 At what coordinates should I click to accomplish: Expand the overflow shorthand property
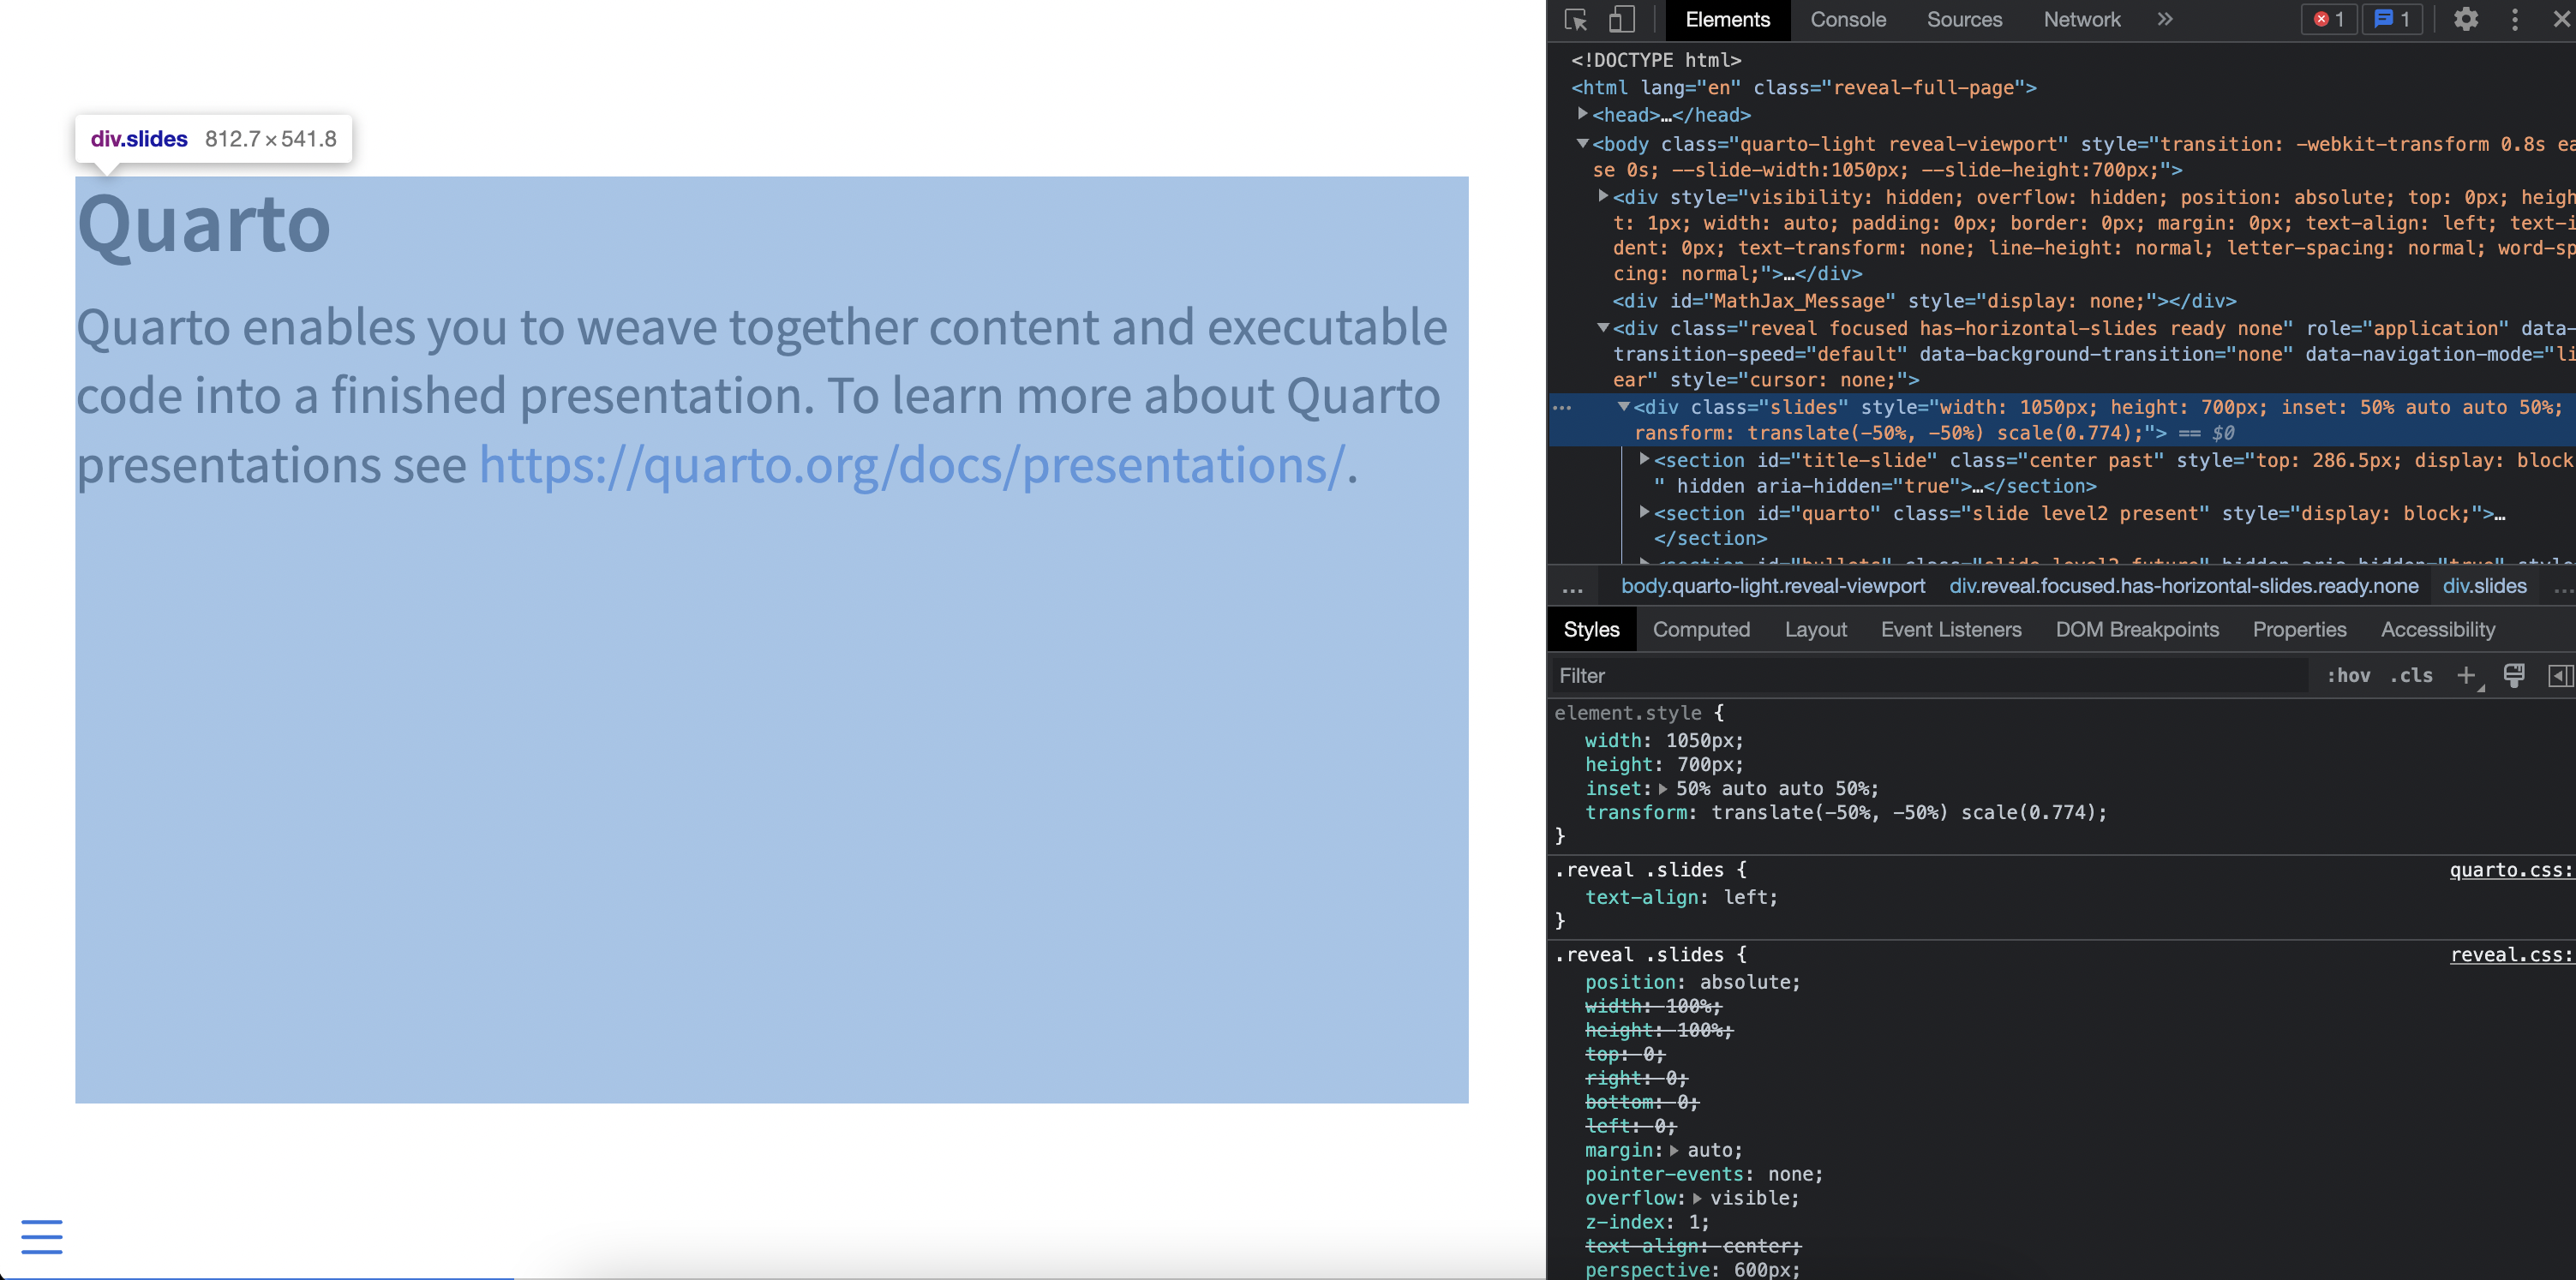tap(1697, 1199)
